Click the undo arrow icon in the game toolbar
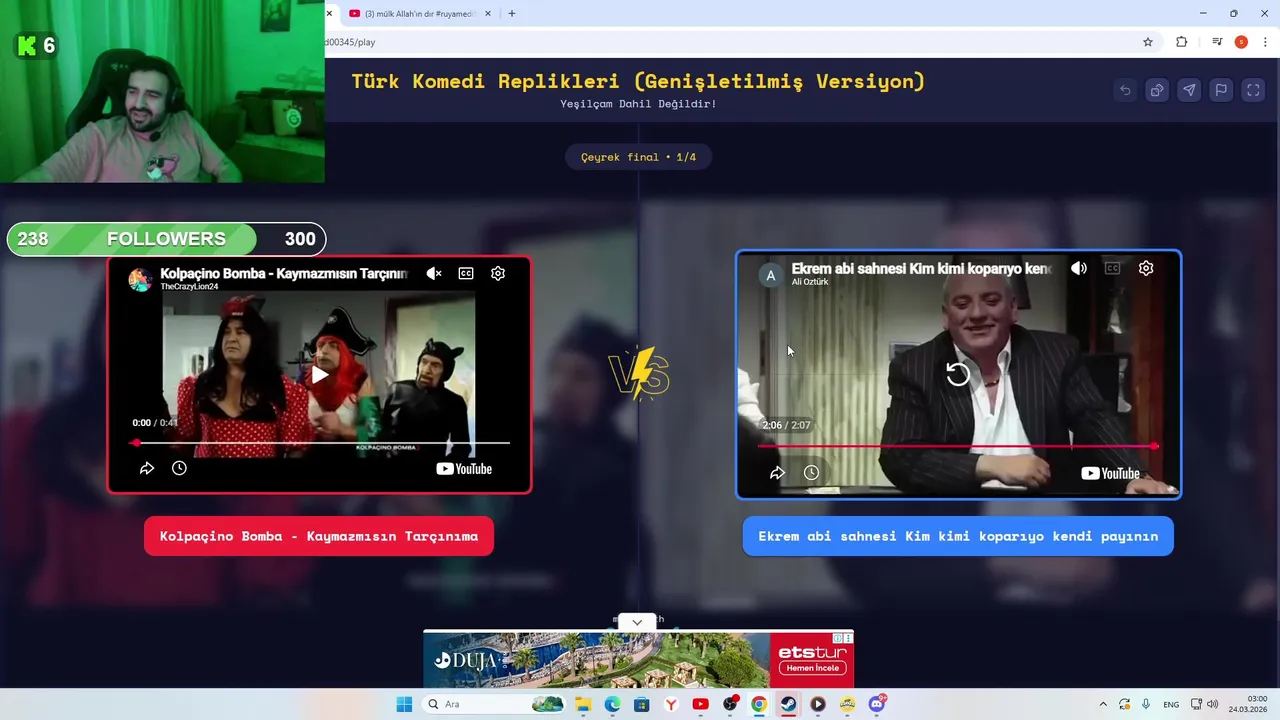 pyautogui.click(x=1125, y=90)
